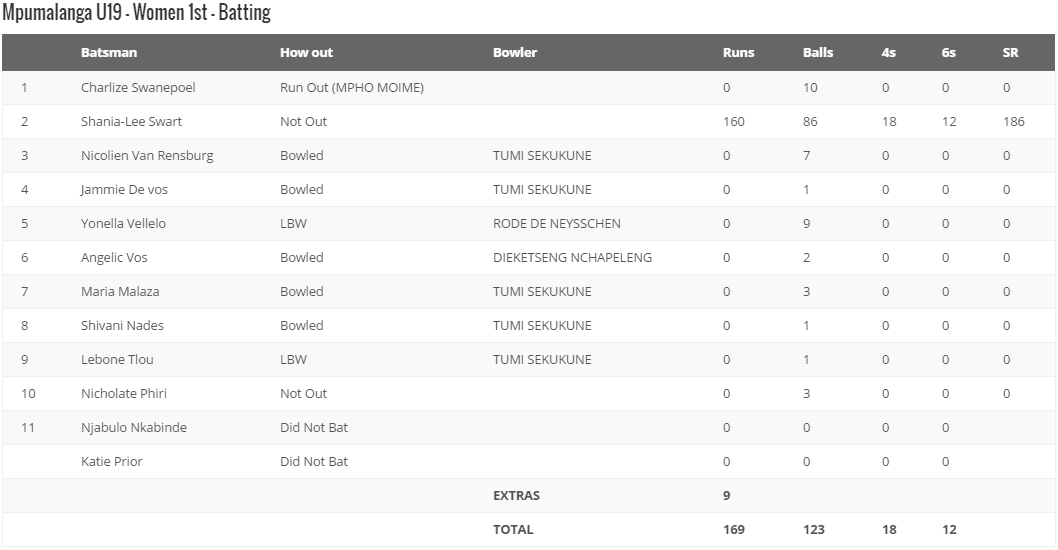Click batsman name Charlize Swanepoel

[138, 88]
